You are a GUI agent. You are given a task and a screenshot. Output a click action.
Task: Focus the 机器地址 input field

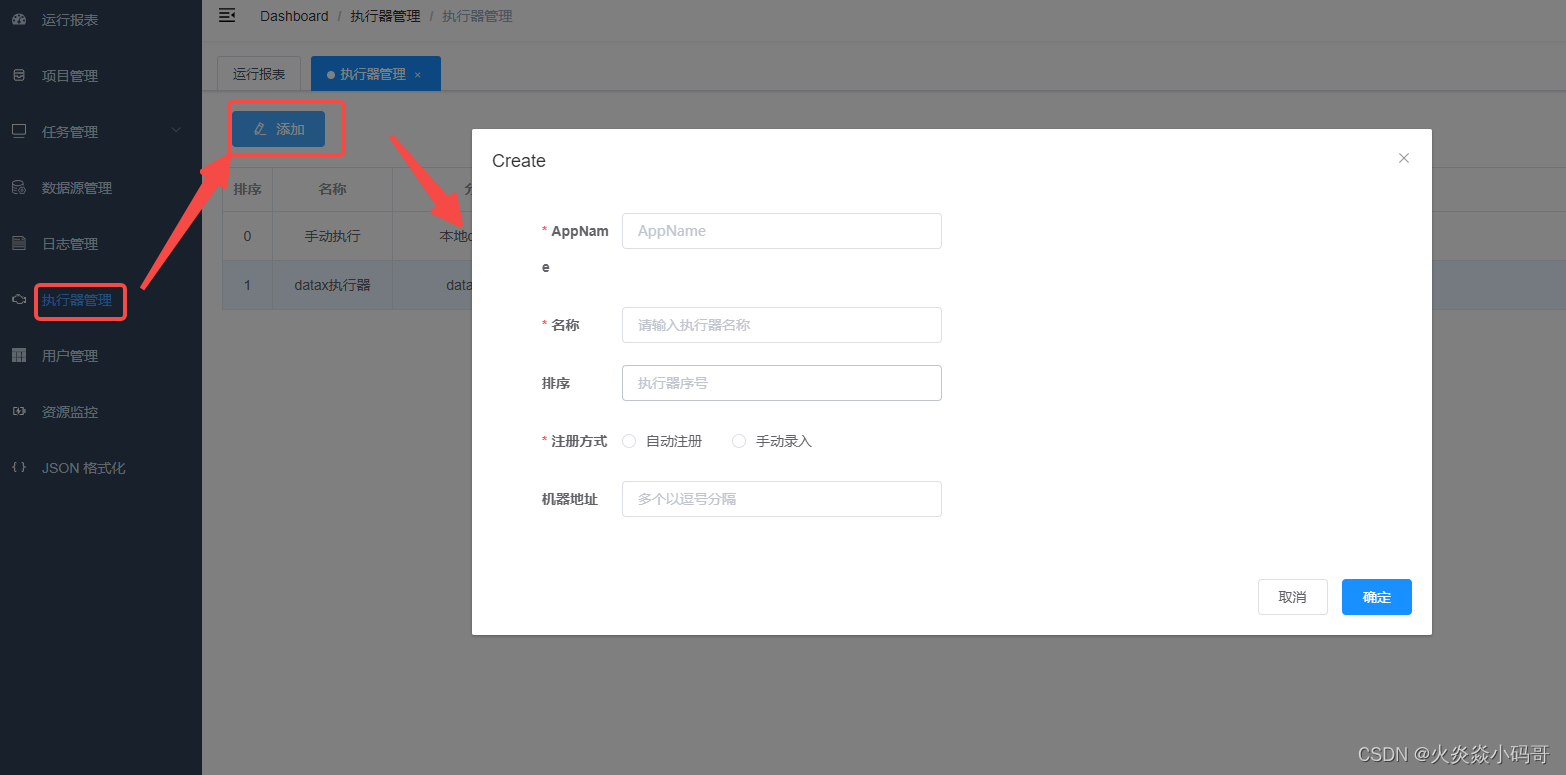click(782, 499)
